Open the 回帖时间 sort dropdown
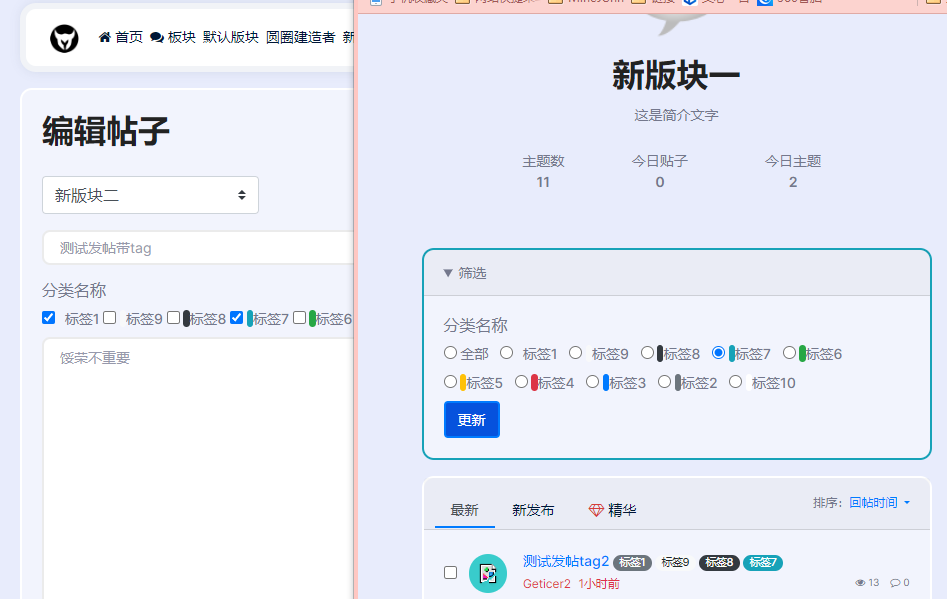Image resolution: width=947 pixels, height=599 pixels. tap(879, 503)
